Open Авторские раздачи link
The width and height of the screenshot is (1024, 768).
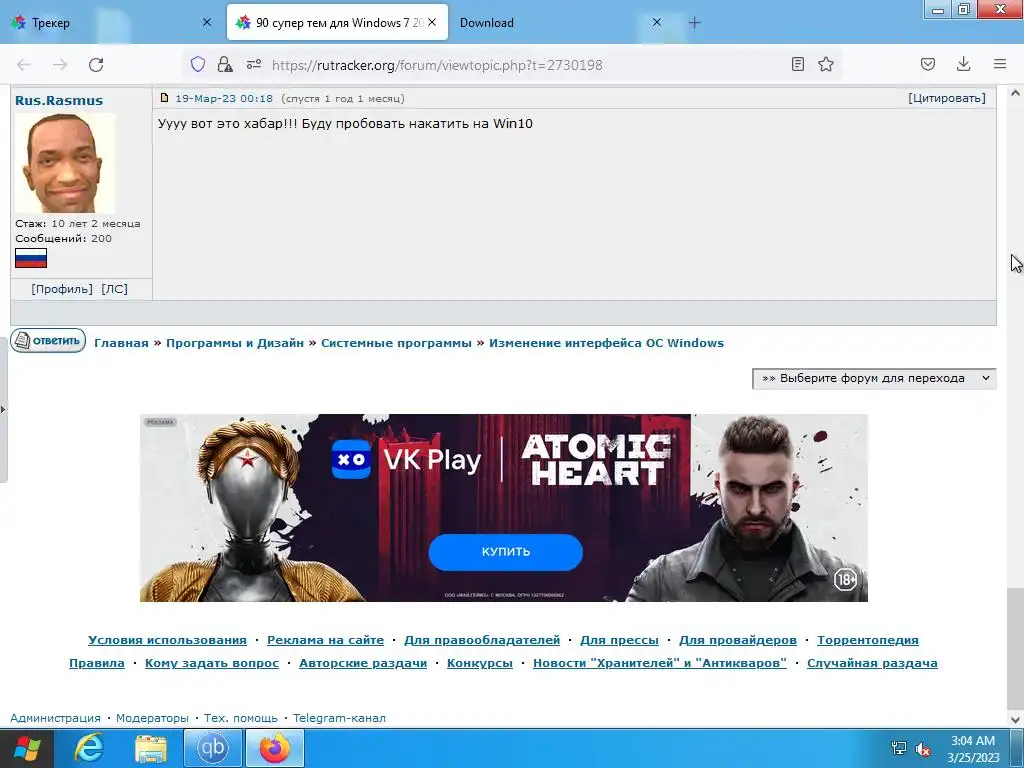click(362, 663)
